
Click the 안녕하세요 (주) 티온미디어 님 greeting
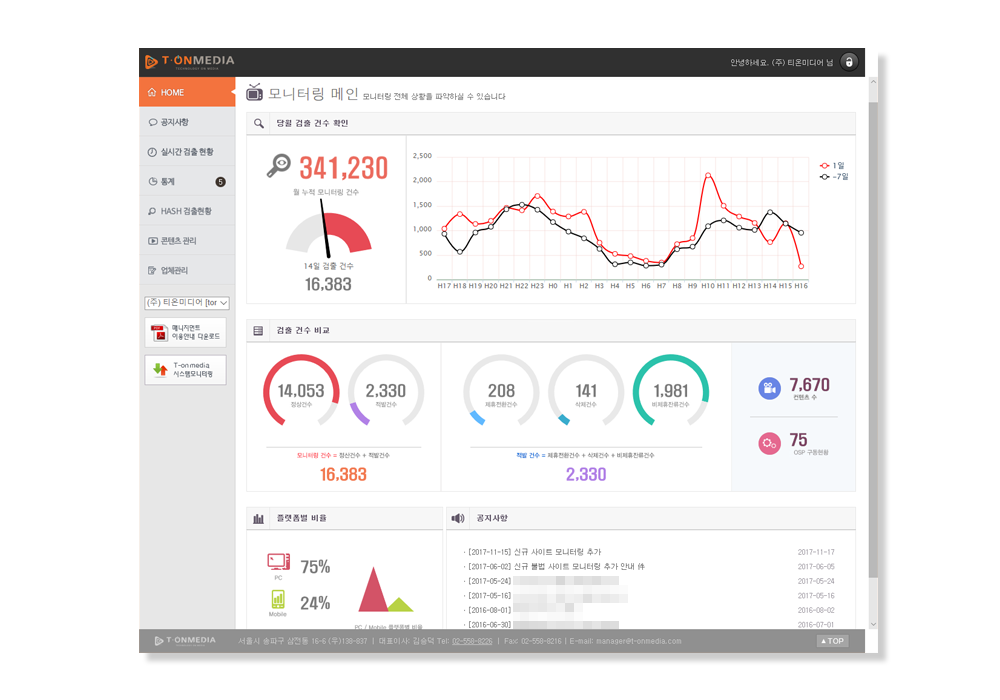pos(781,62)
